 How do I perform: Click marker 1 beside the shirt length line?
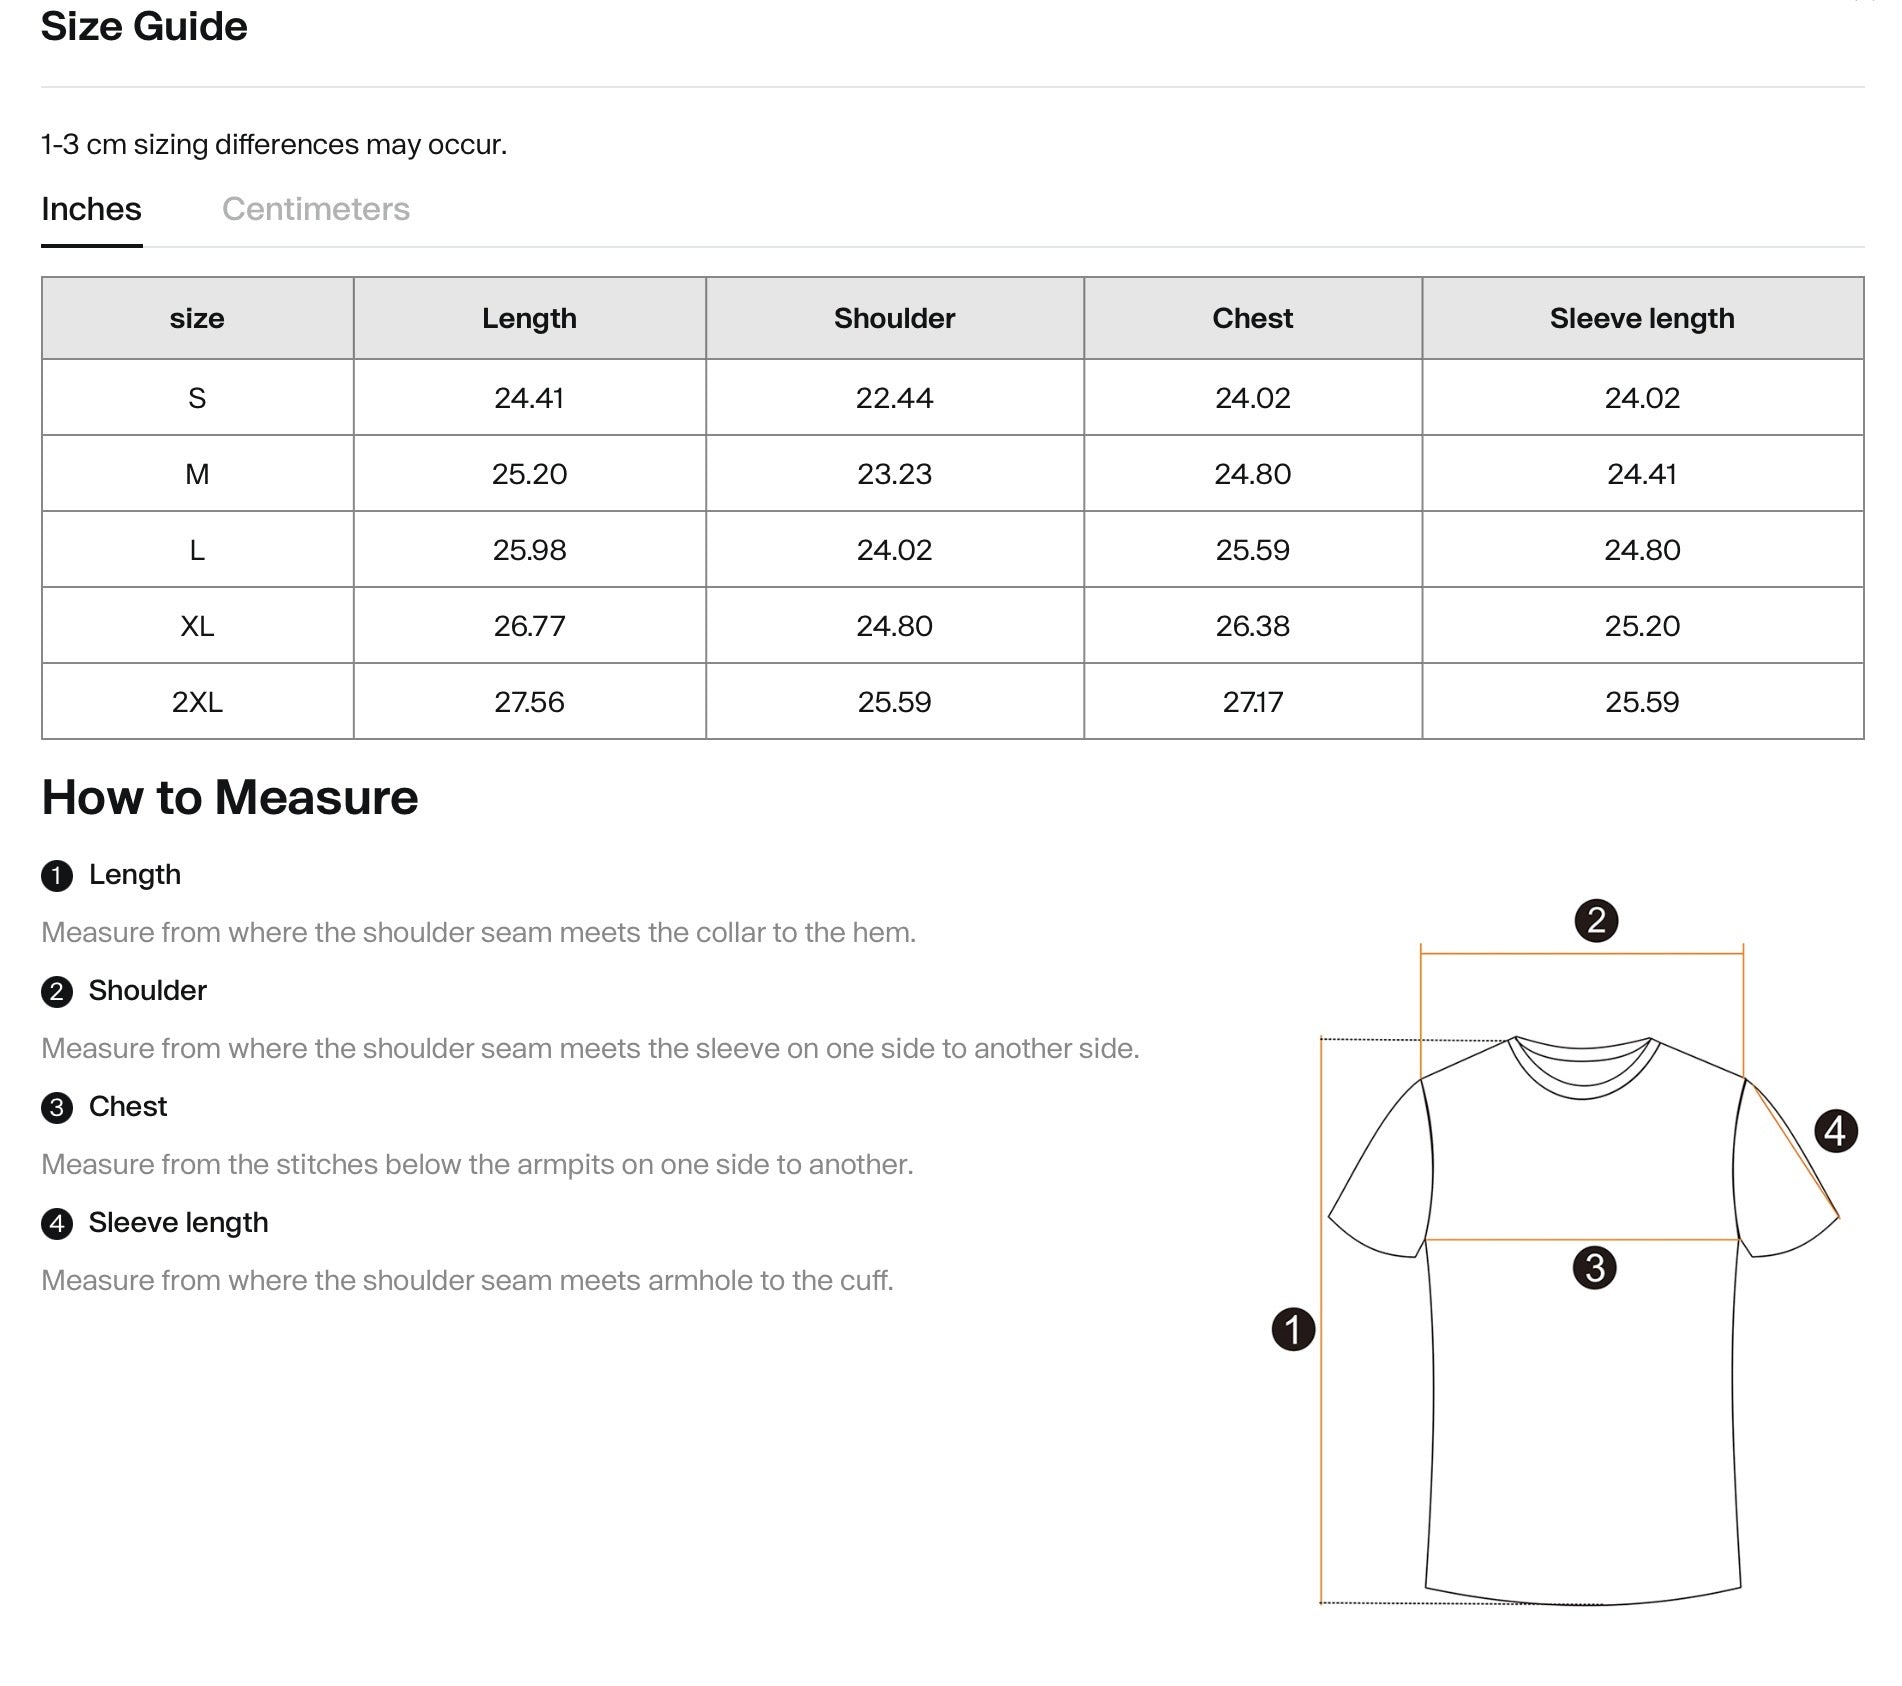pos(1295,1326)
